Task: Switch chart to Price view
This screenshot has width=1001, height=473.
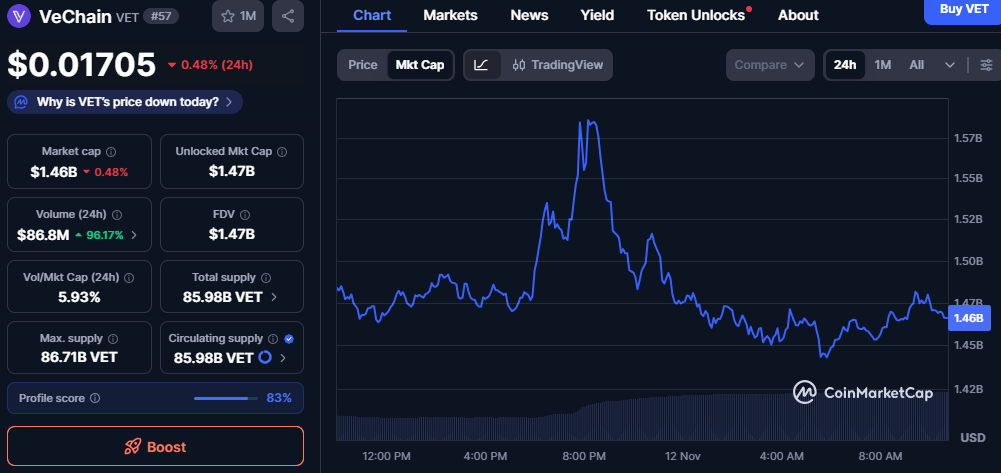Action: coord(362,65)
